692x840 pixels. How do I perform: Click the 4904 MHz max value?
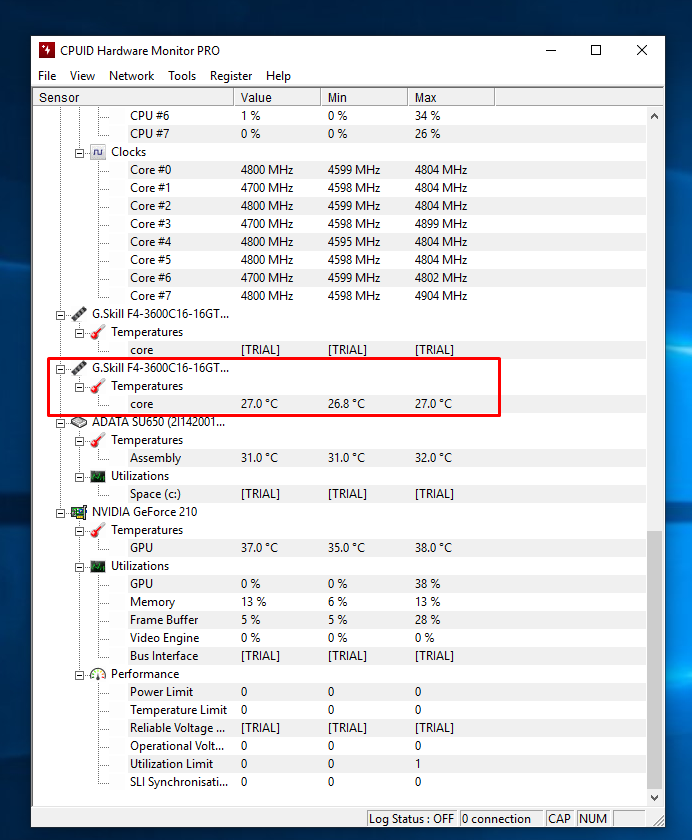(x=441, y=296)
